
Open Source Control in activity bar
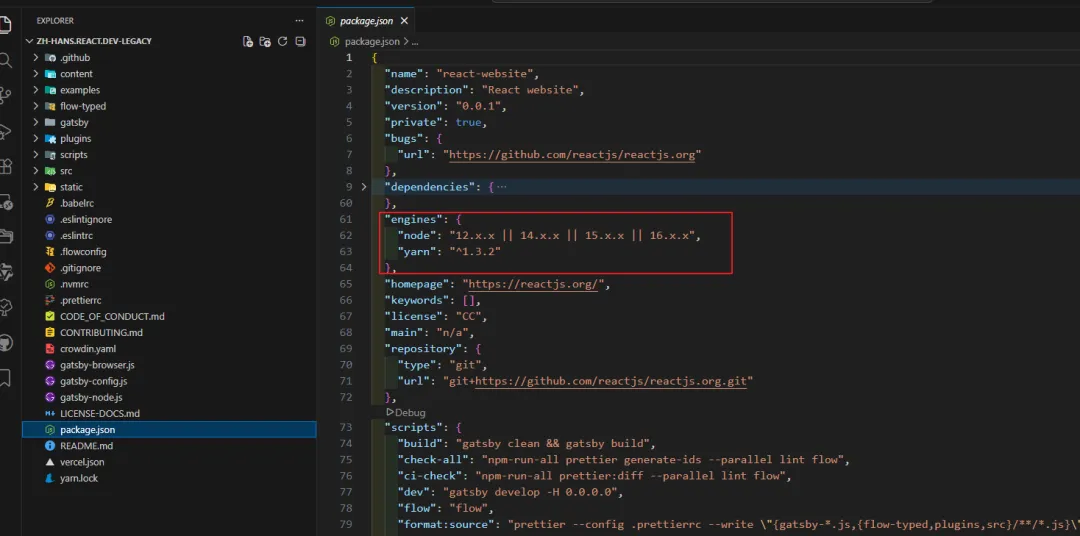point(4,95)
